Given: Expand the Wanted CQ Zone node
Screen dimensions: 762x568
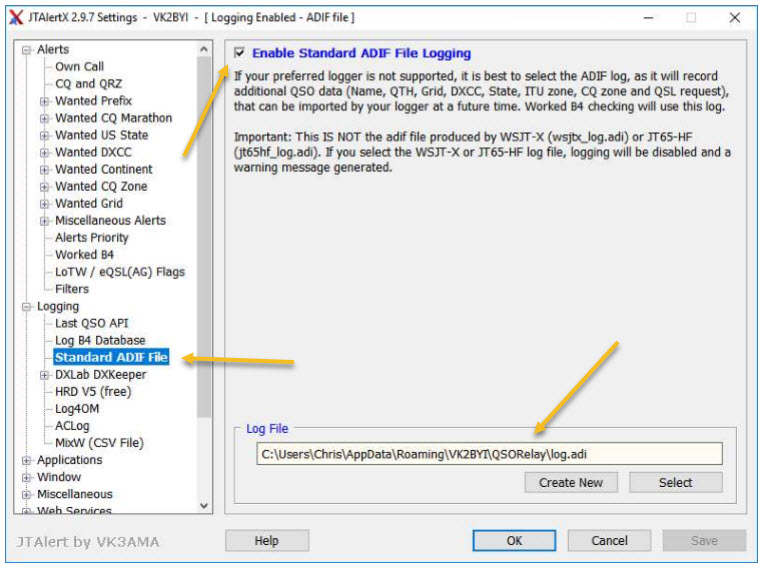Looking at the screenshot, I should [x=44, y=187].
